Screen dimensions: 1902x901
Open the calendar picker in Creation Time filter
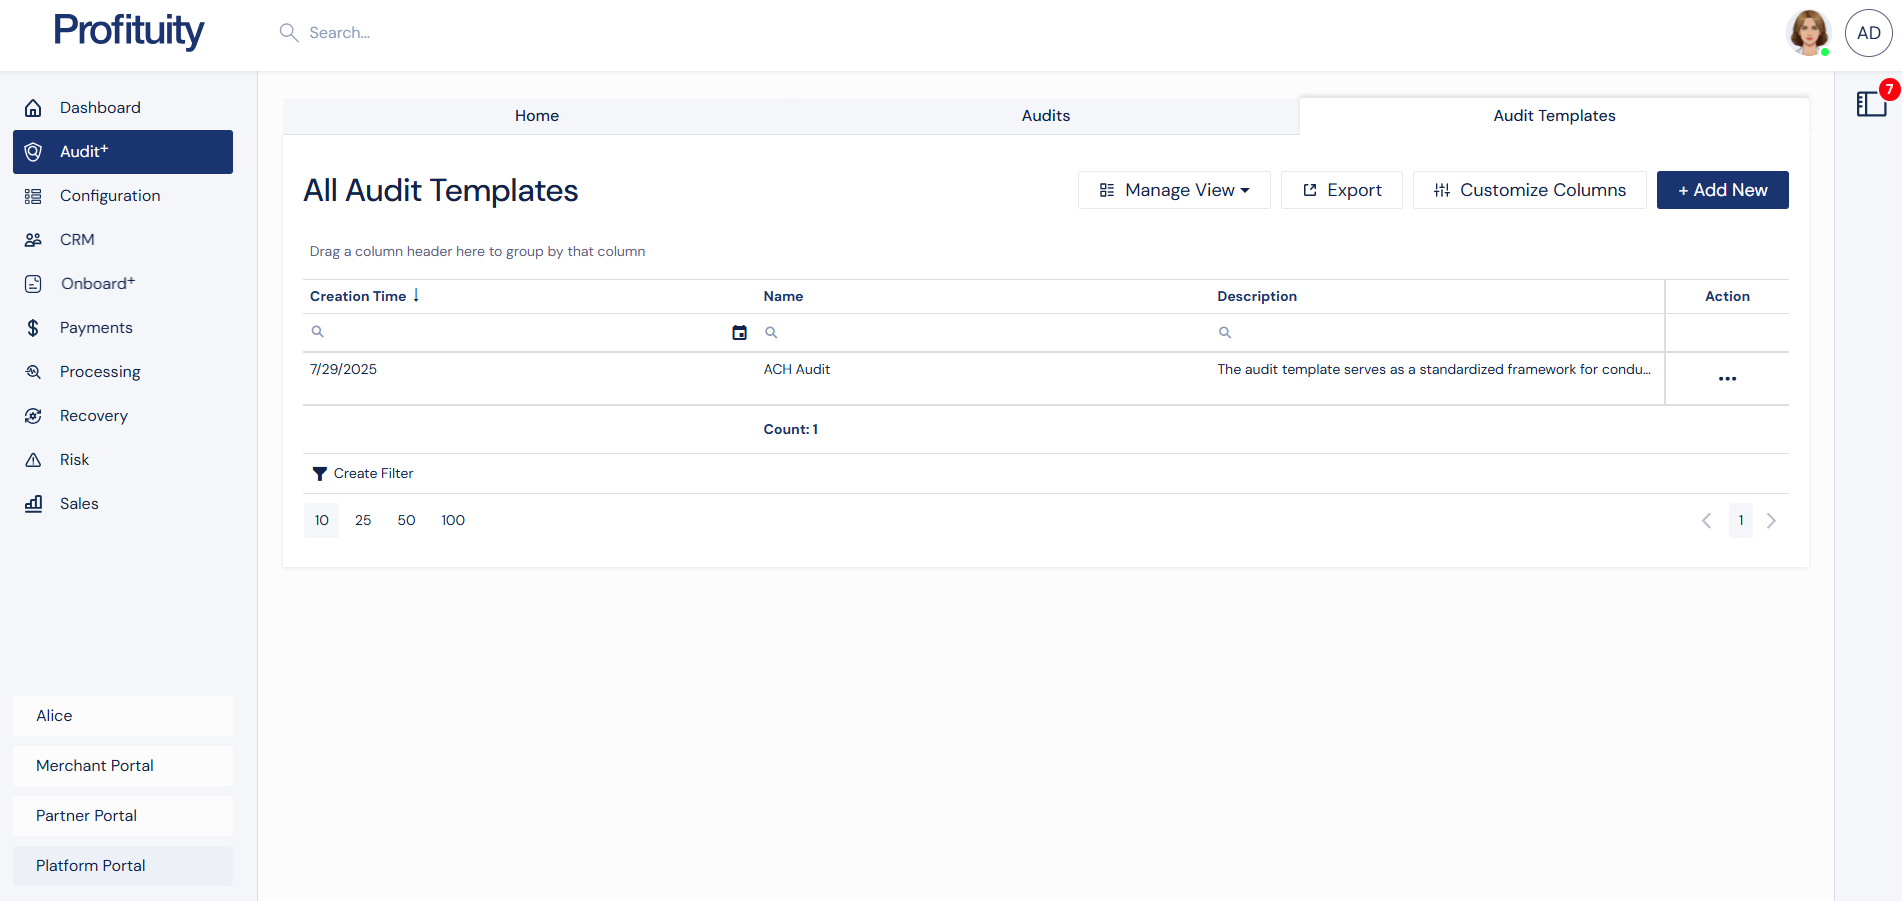coord(739,332)
